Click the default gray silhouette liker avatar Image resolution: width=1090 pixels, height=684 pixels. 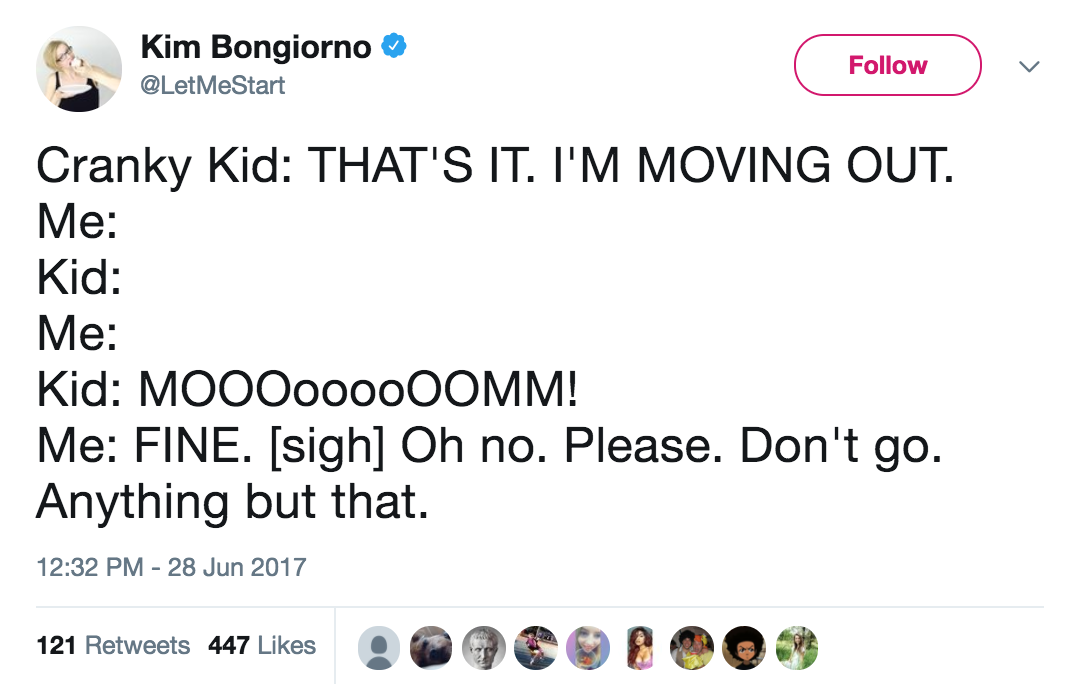tap(379, 647)
